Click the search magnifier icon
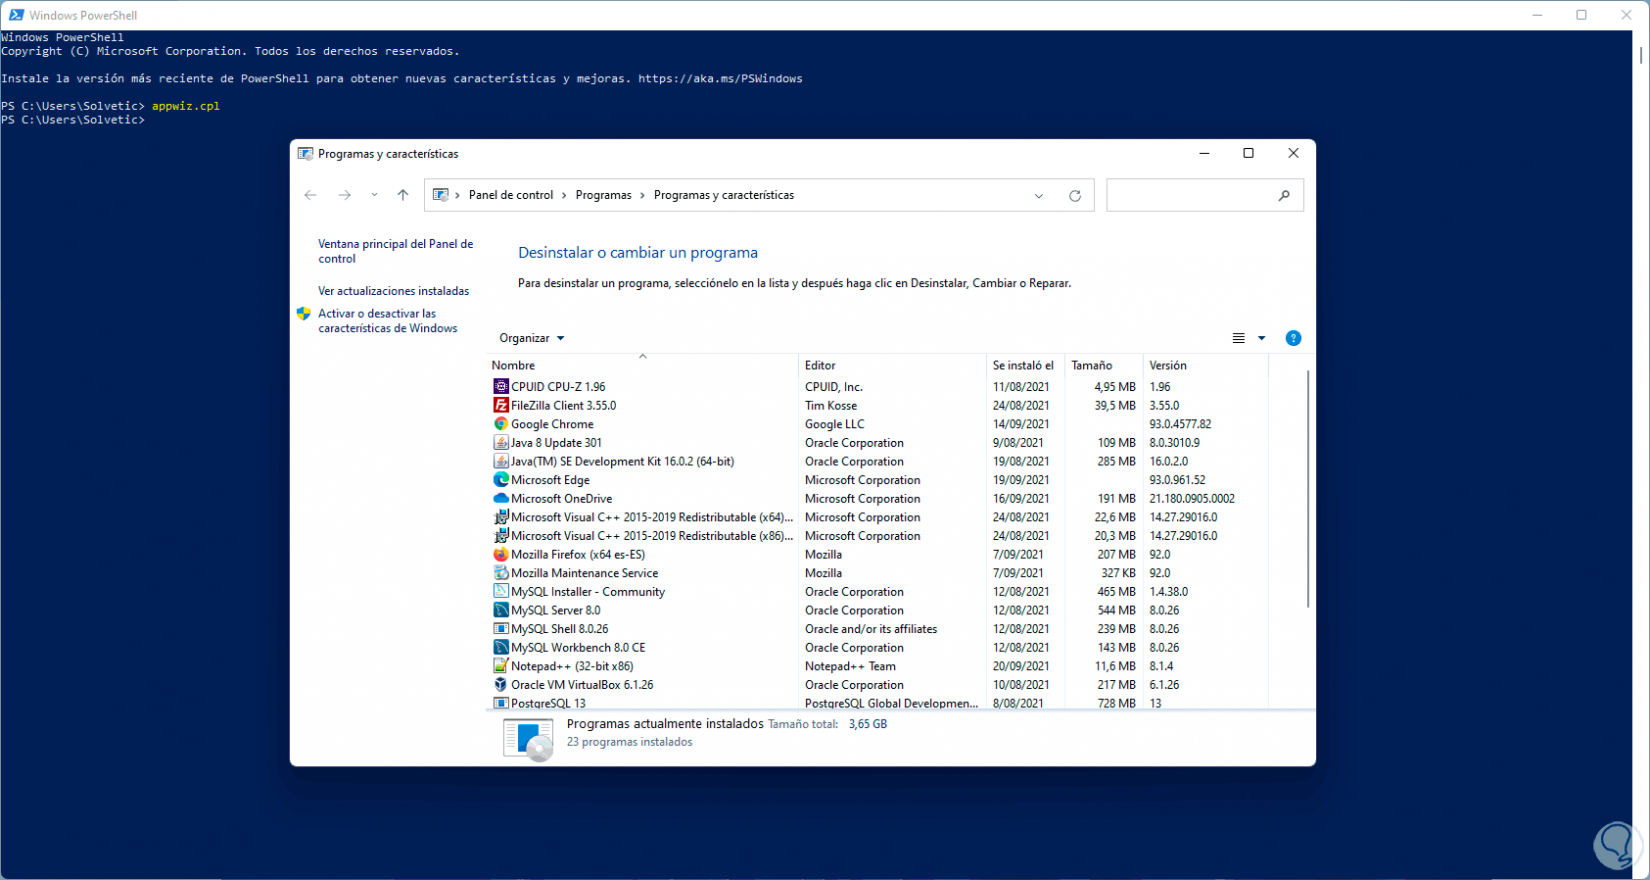The width and height of the screenshot is (1650, 880). 1284,196
